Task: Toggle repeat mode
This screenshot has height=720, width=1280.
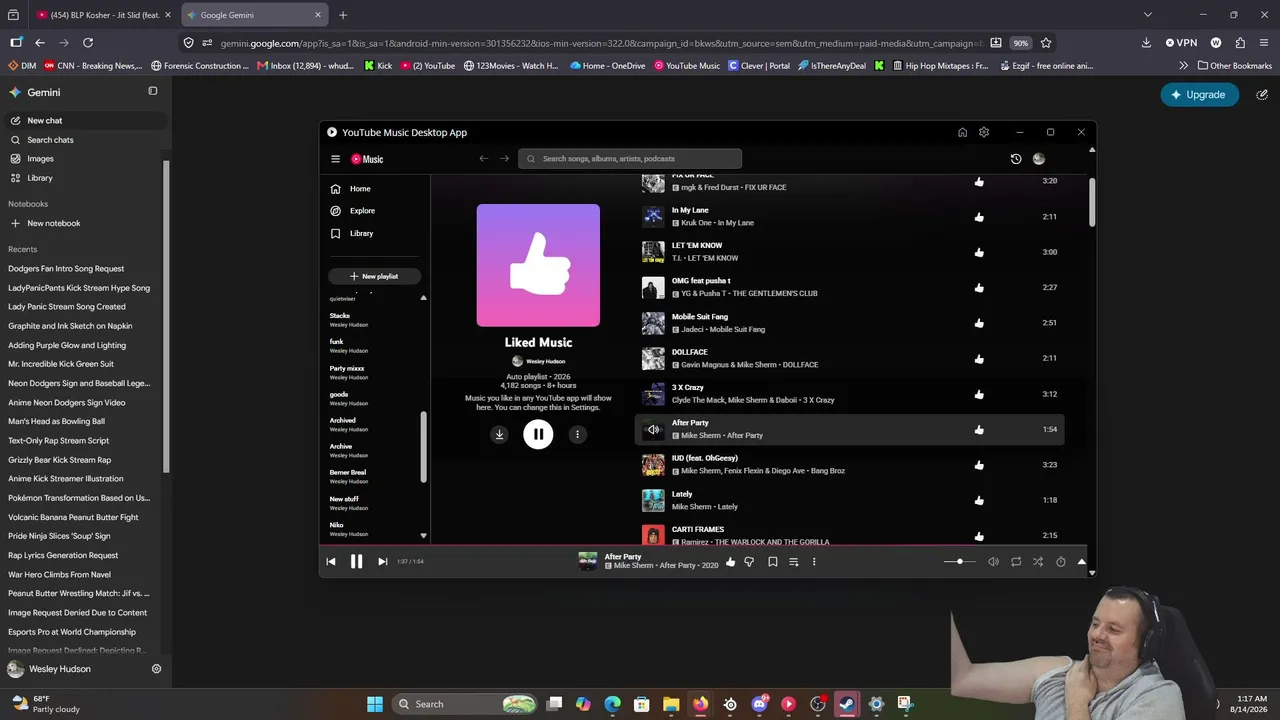Action: pyautogui.click(x=1016, y=562)
